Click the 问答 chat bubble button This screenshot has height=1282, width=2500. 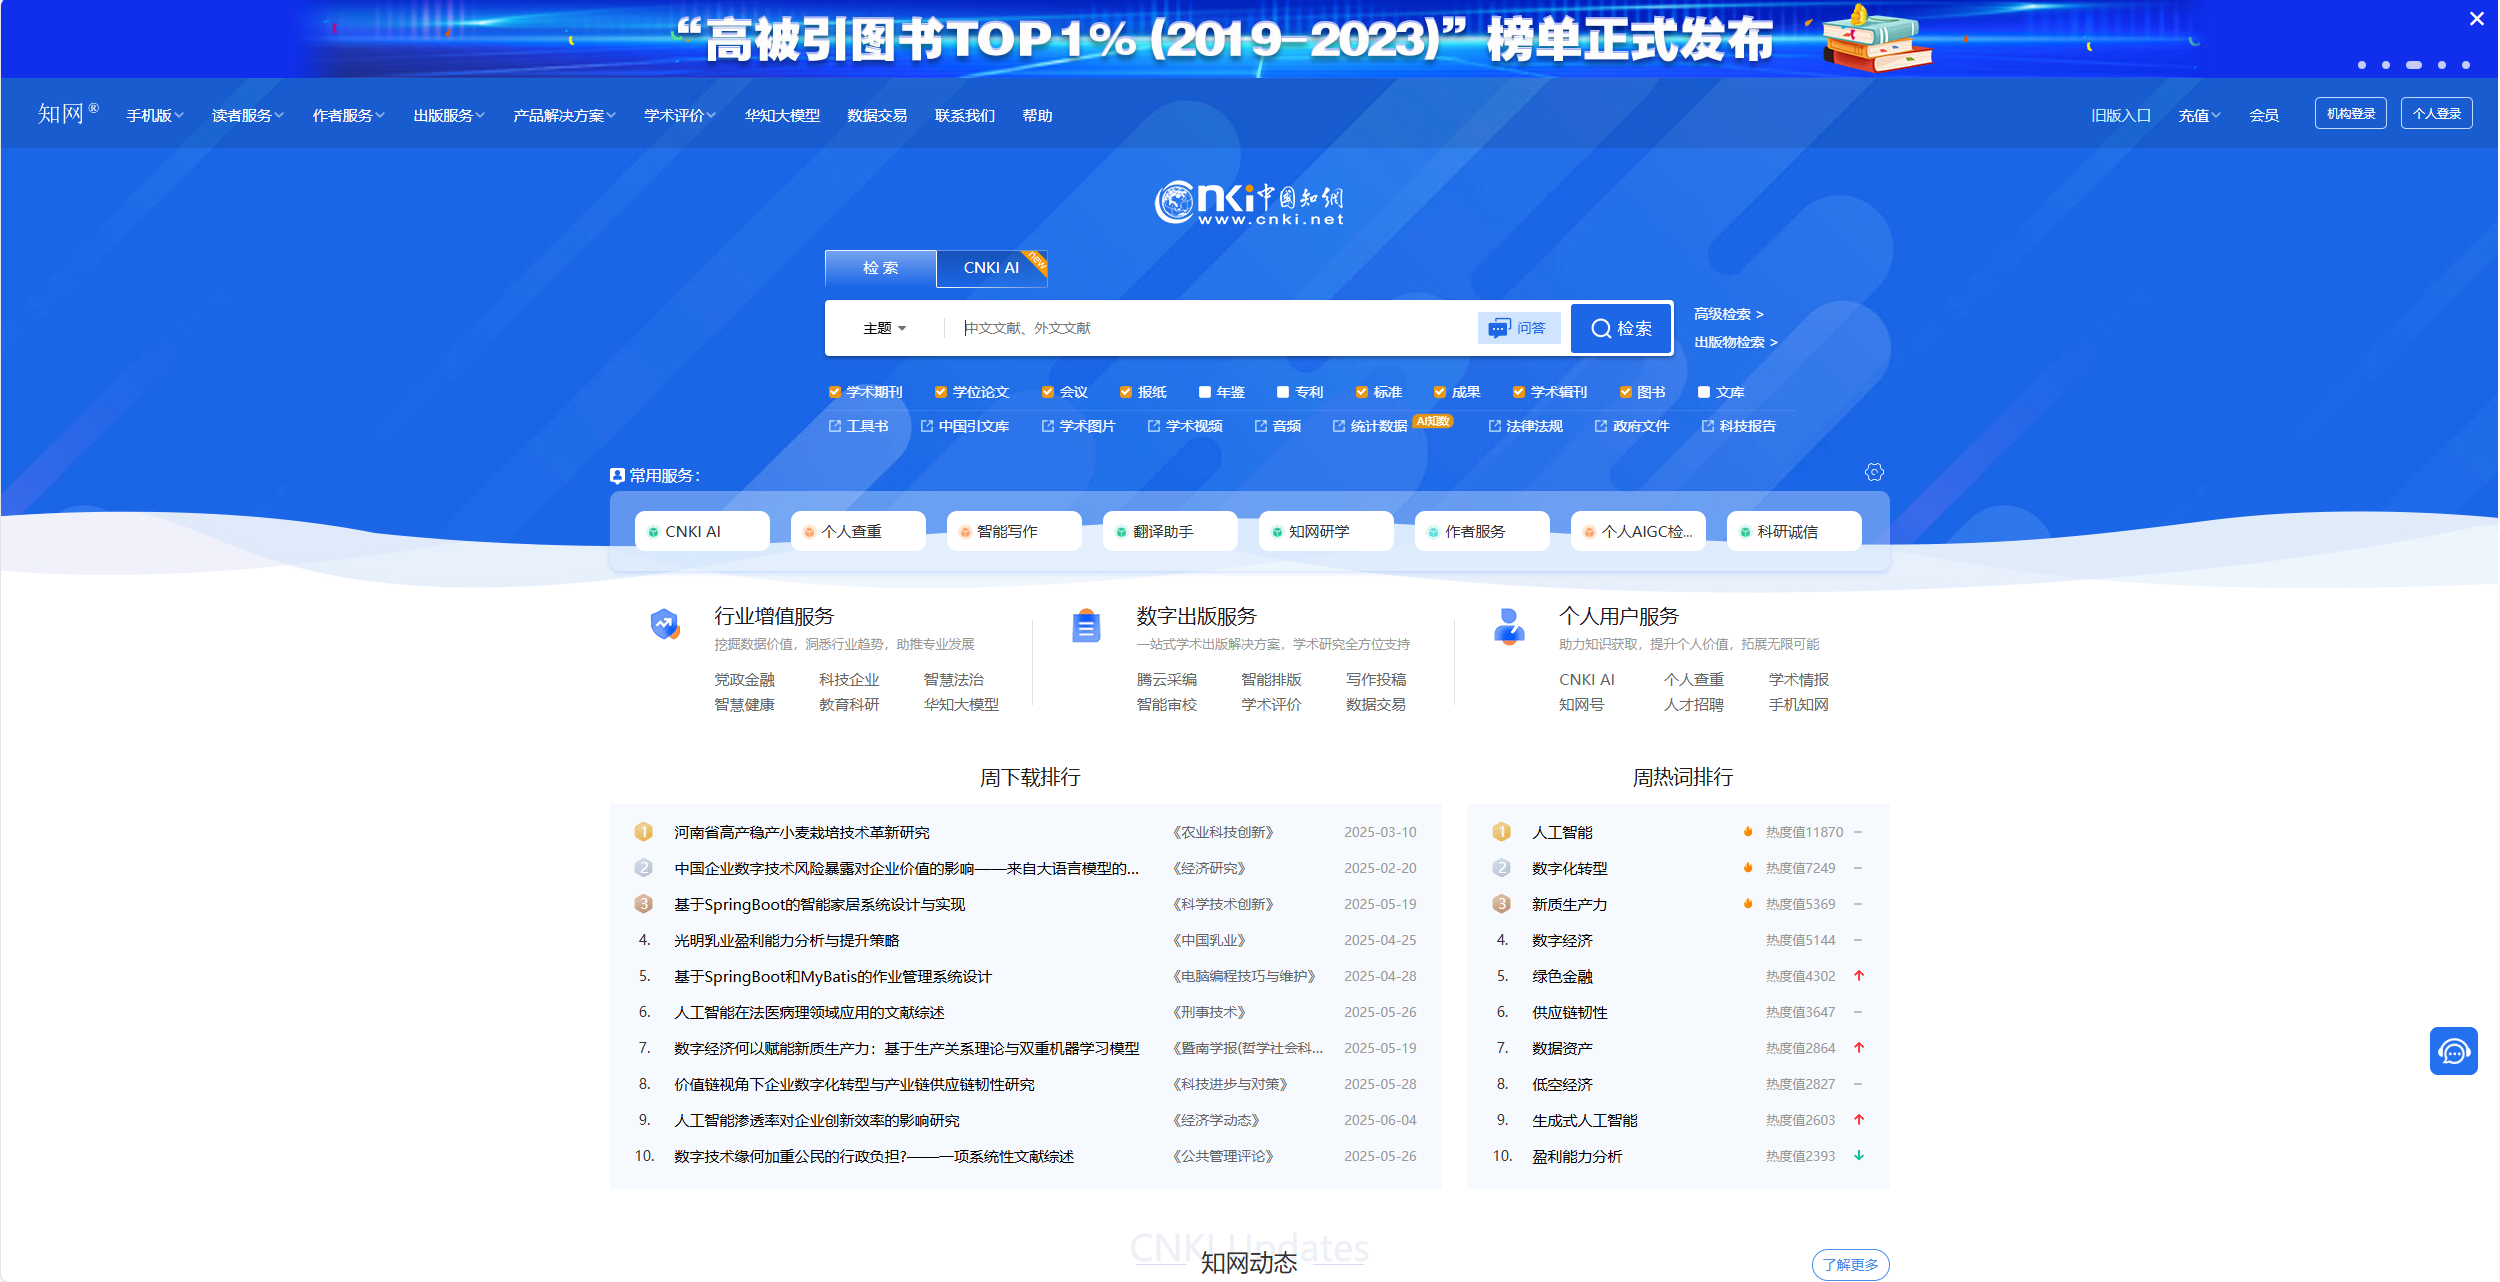click(x=1518, y=328)
